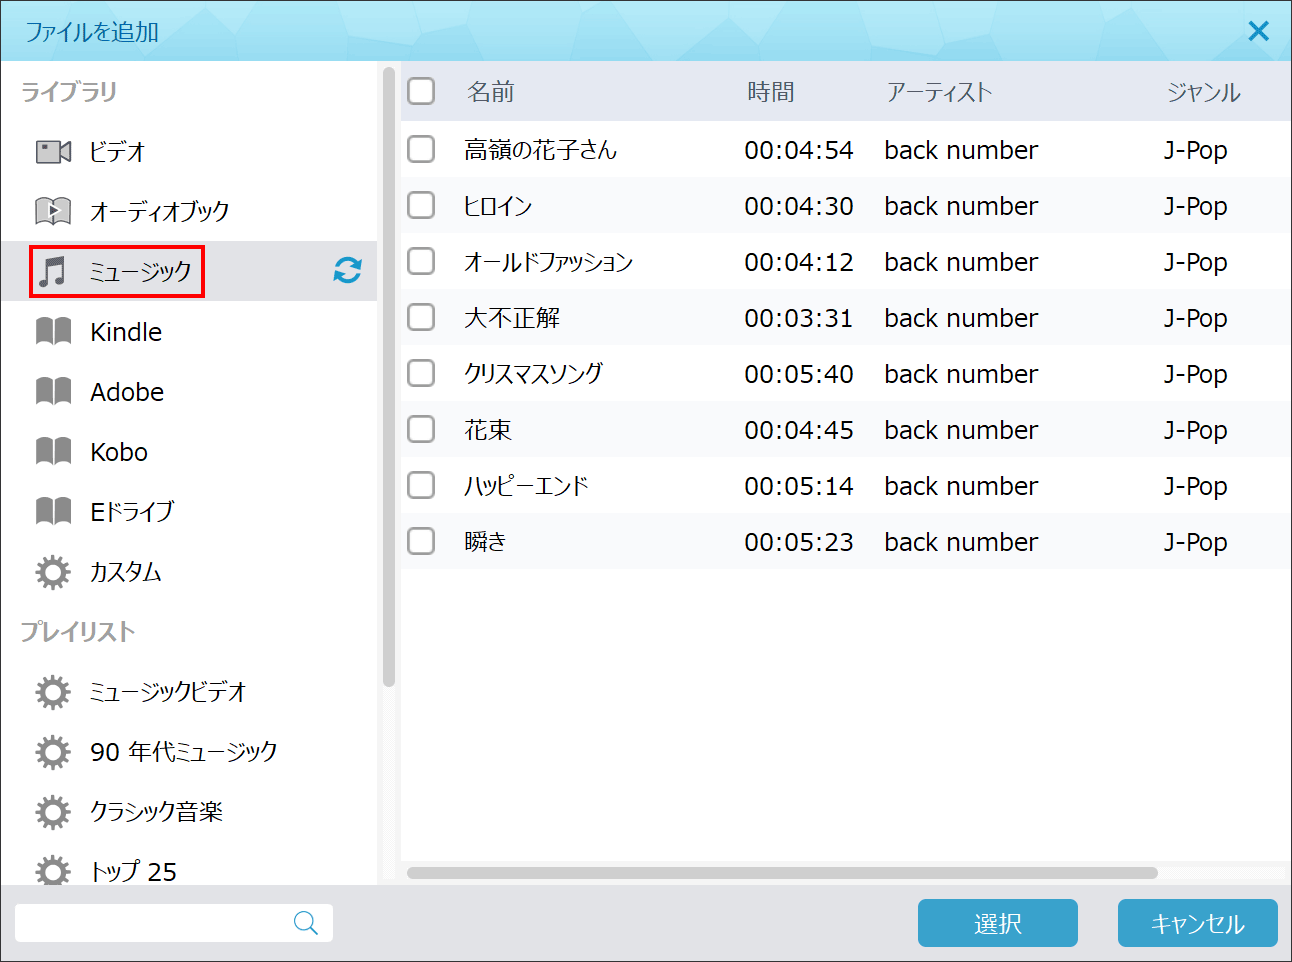The image size is (1292, 962).
Task: Sort by the 名前 column header
Action: (490, 92)
